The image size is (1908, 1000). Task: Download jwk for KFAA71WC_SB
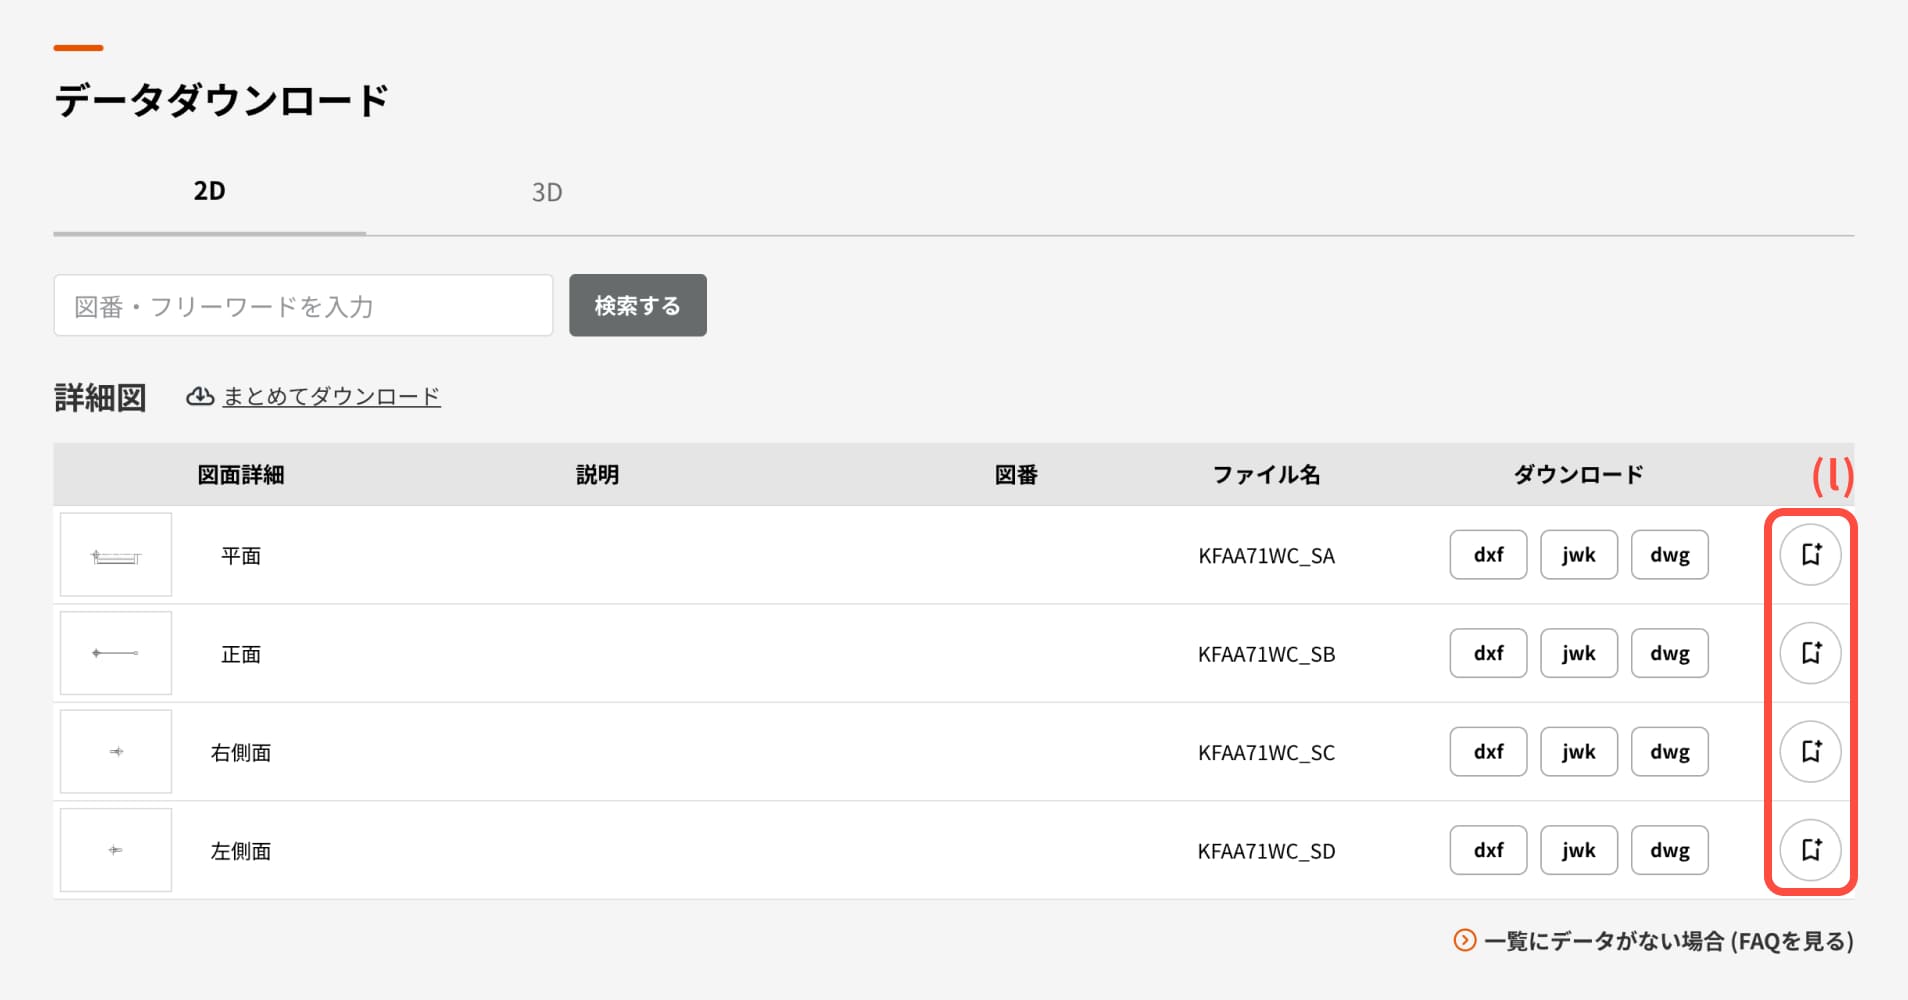1578,653
